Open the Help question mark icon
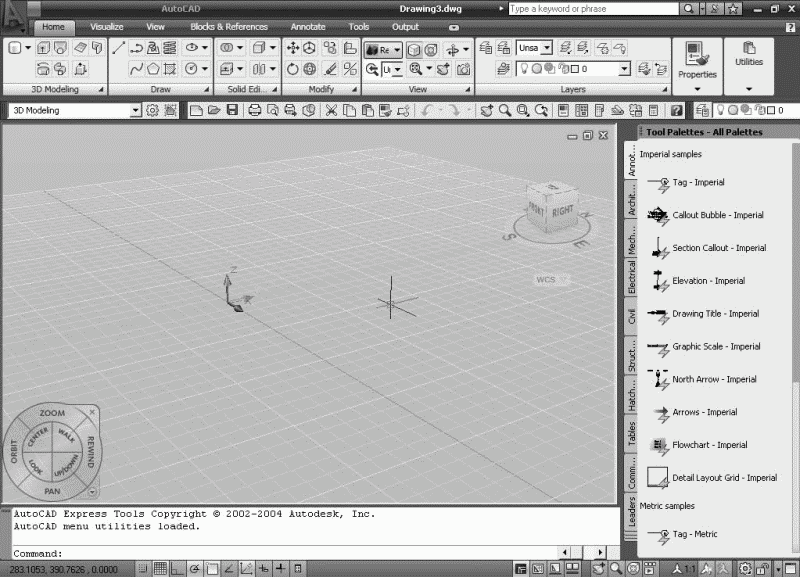800x577 pixels. [x=677, y=111]
